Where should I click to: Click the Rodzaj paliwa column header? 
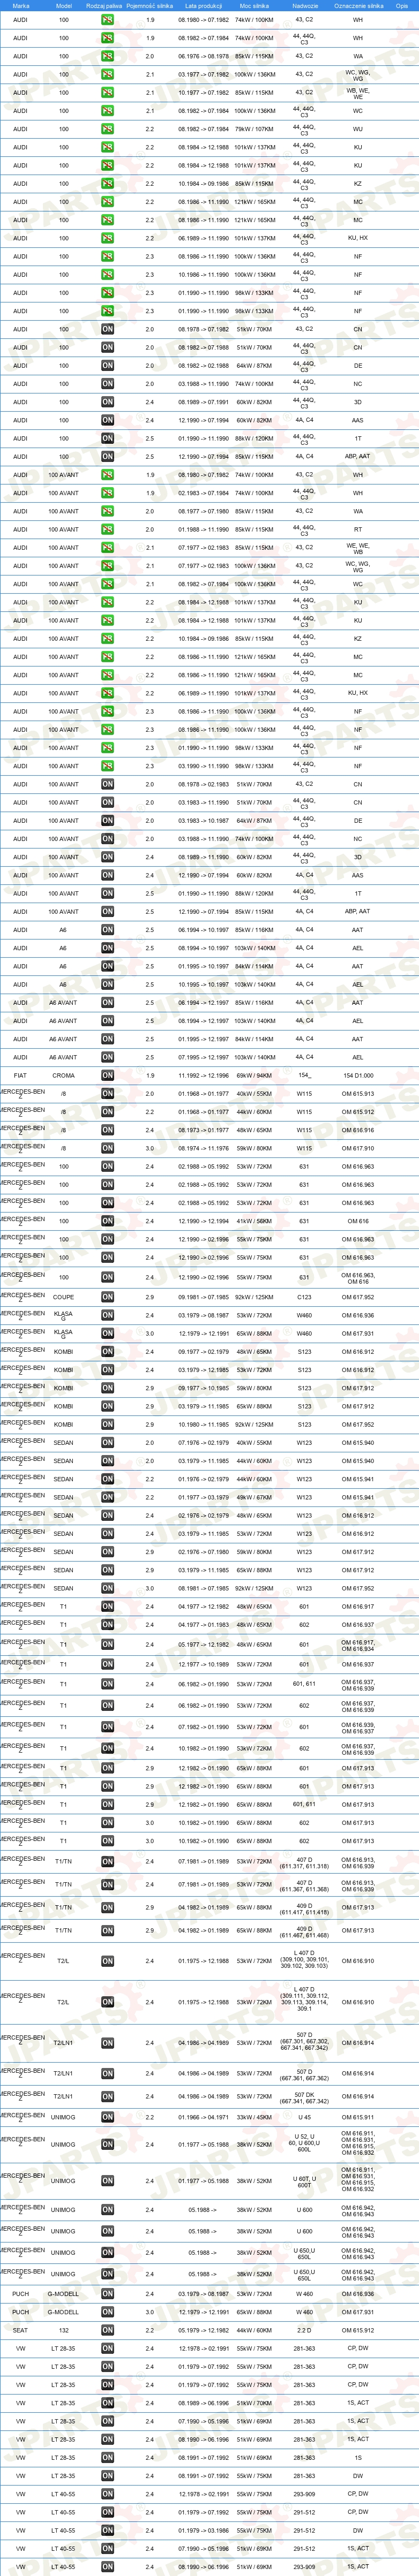point(104,6)
